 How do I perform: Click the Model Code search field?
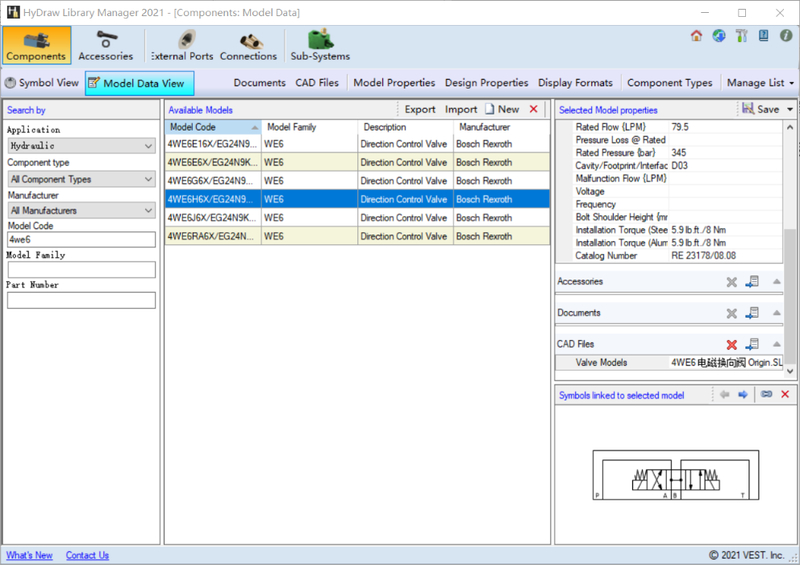click(x=81, y=239)
